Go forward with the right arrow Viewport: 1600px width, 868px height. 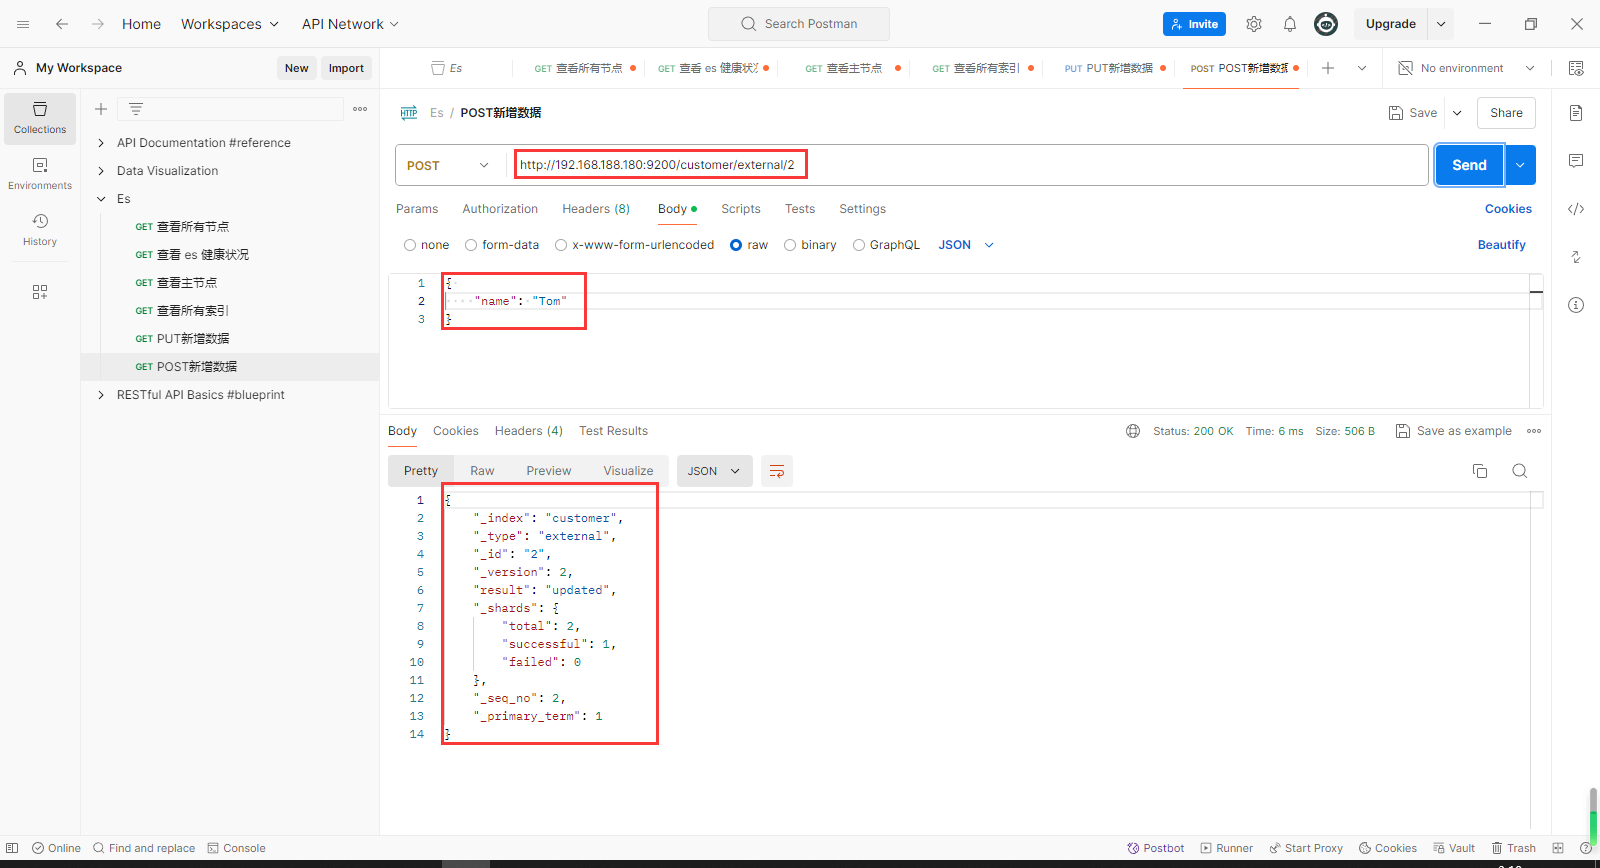(x=98, y=24)
